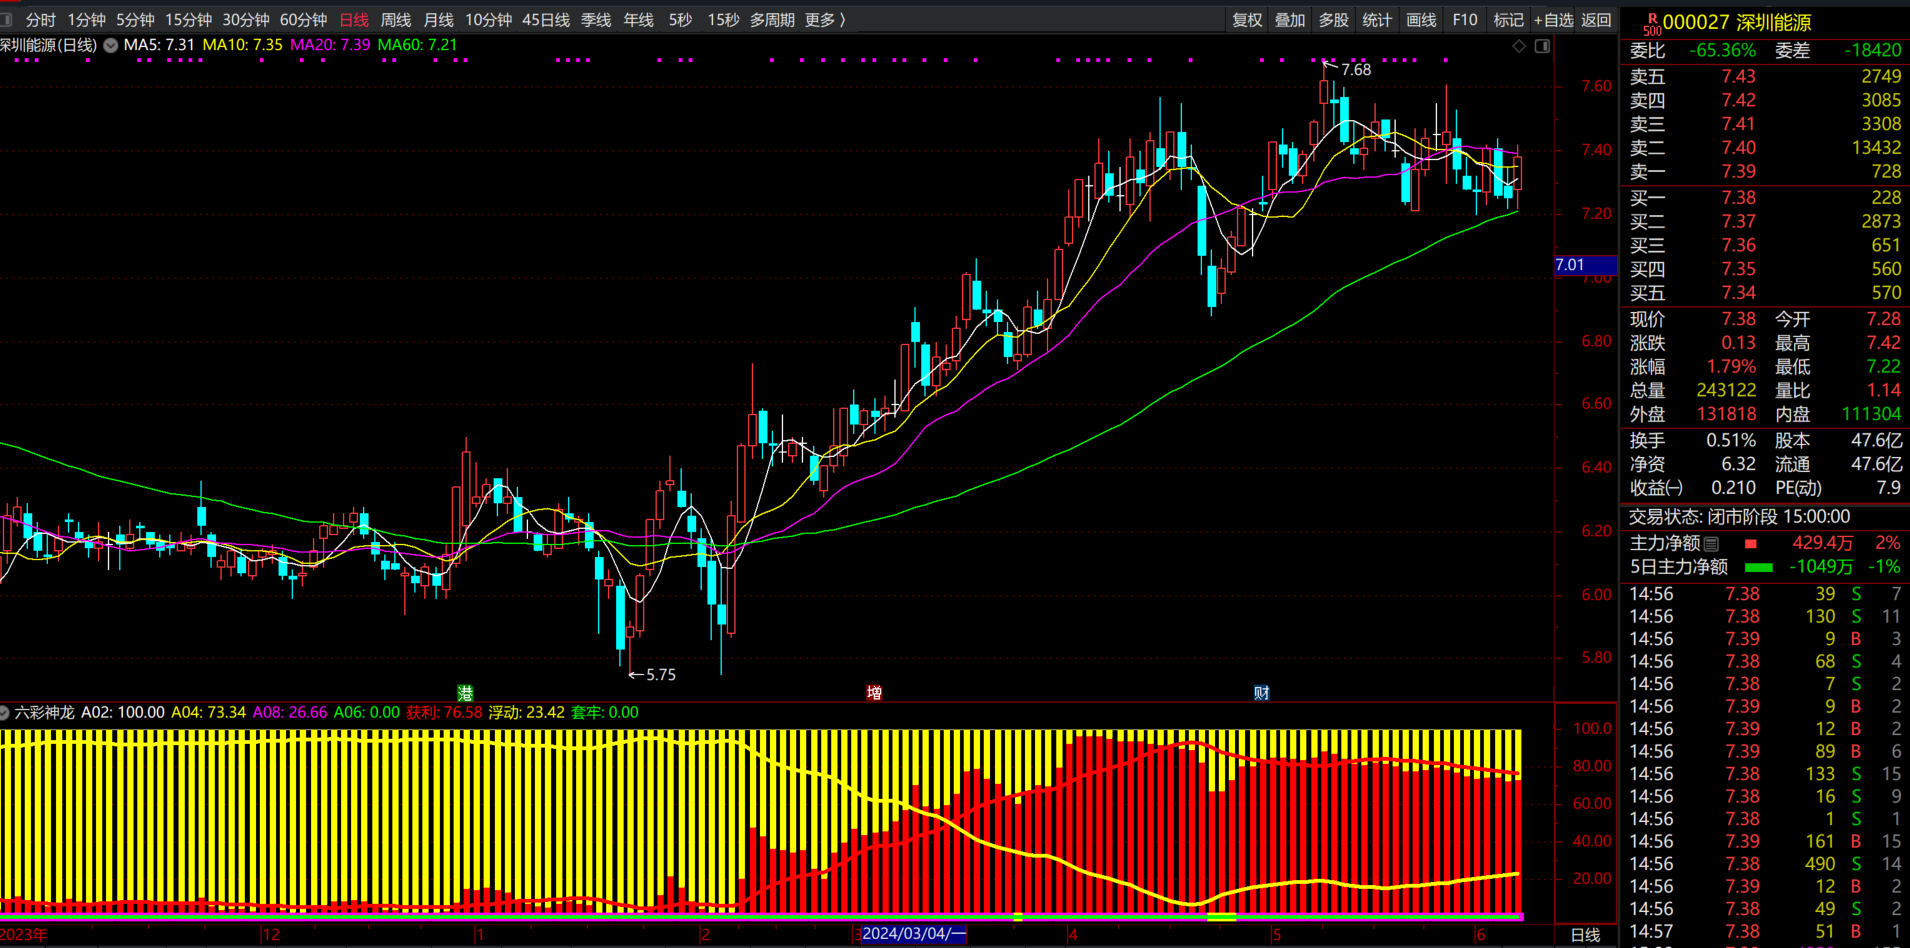This screenshot has height=948, width=1910.
Task: Open the 主力净额 detail icon
Action: tap(1711, 544)
